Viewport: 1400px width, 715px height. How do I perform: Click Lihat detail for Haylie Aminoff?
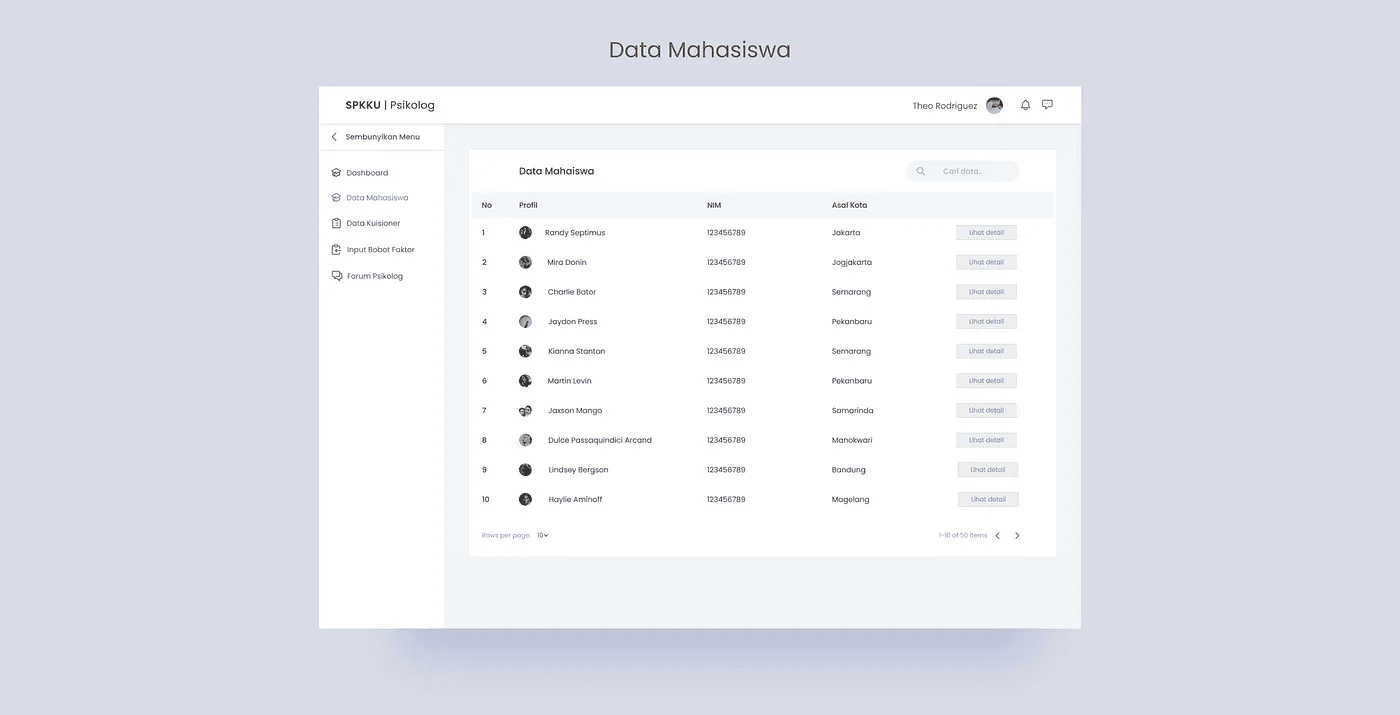pyautogui.click(x=988, y=499)
